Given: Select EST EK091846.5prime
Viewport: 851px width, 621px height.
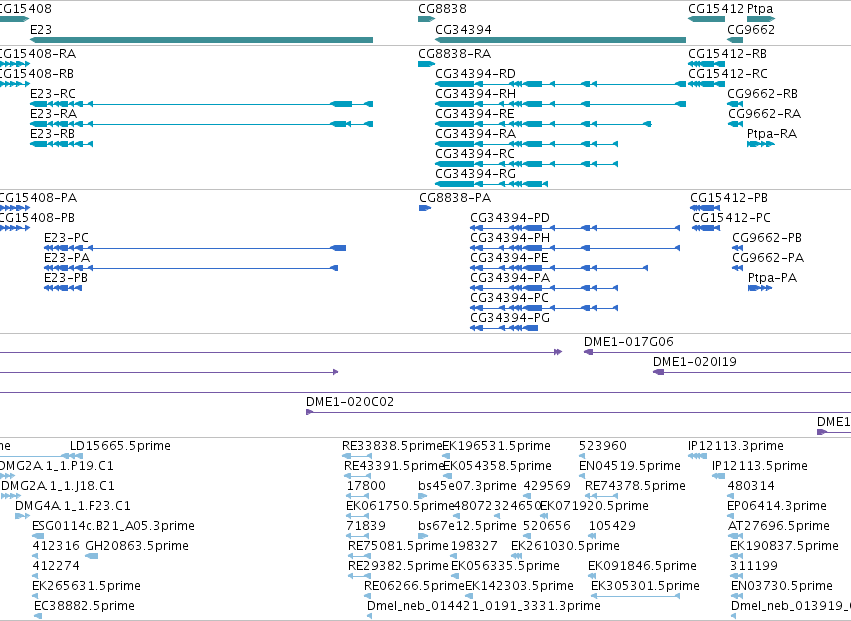Looking at the screenshot, I should point(642,567).
